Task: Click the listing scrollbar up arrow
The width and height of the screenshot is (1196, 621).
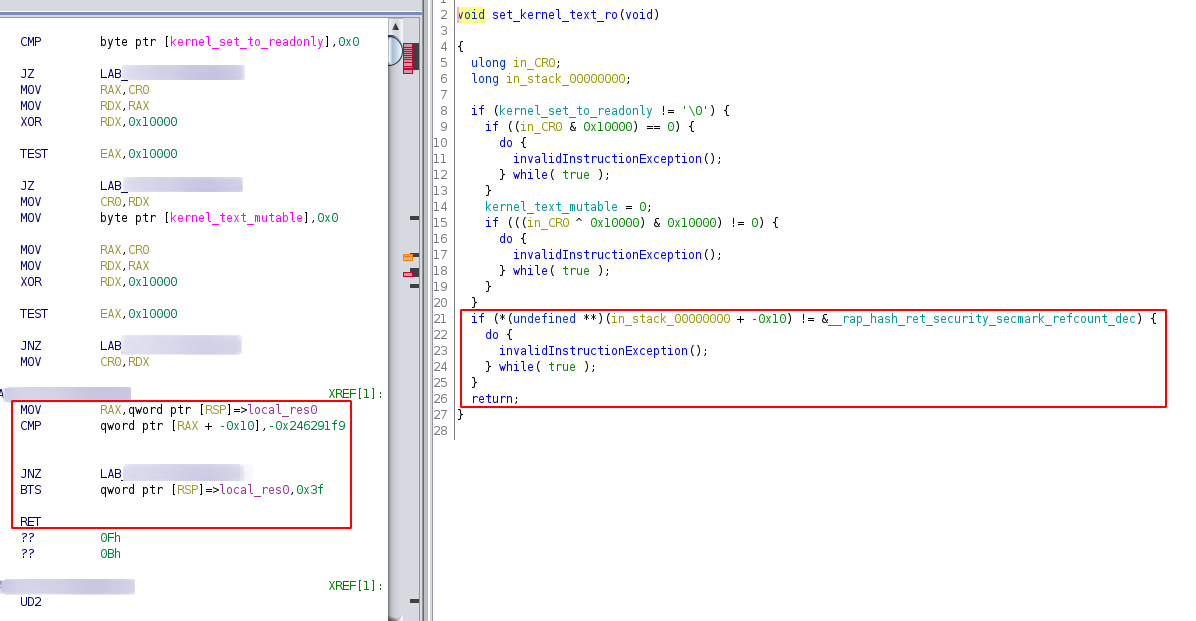Action: coord(395,27)
